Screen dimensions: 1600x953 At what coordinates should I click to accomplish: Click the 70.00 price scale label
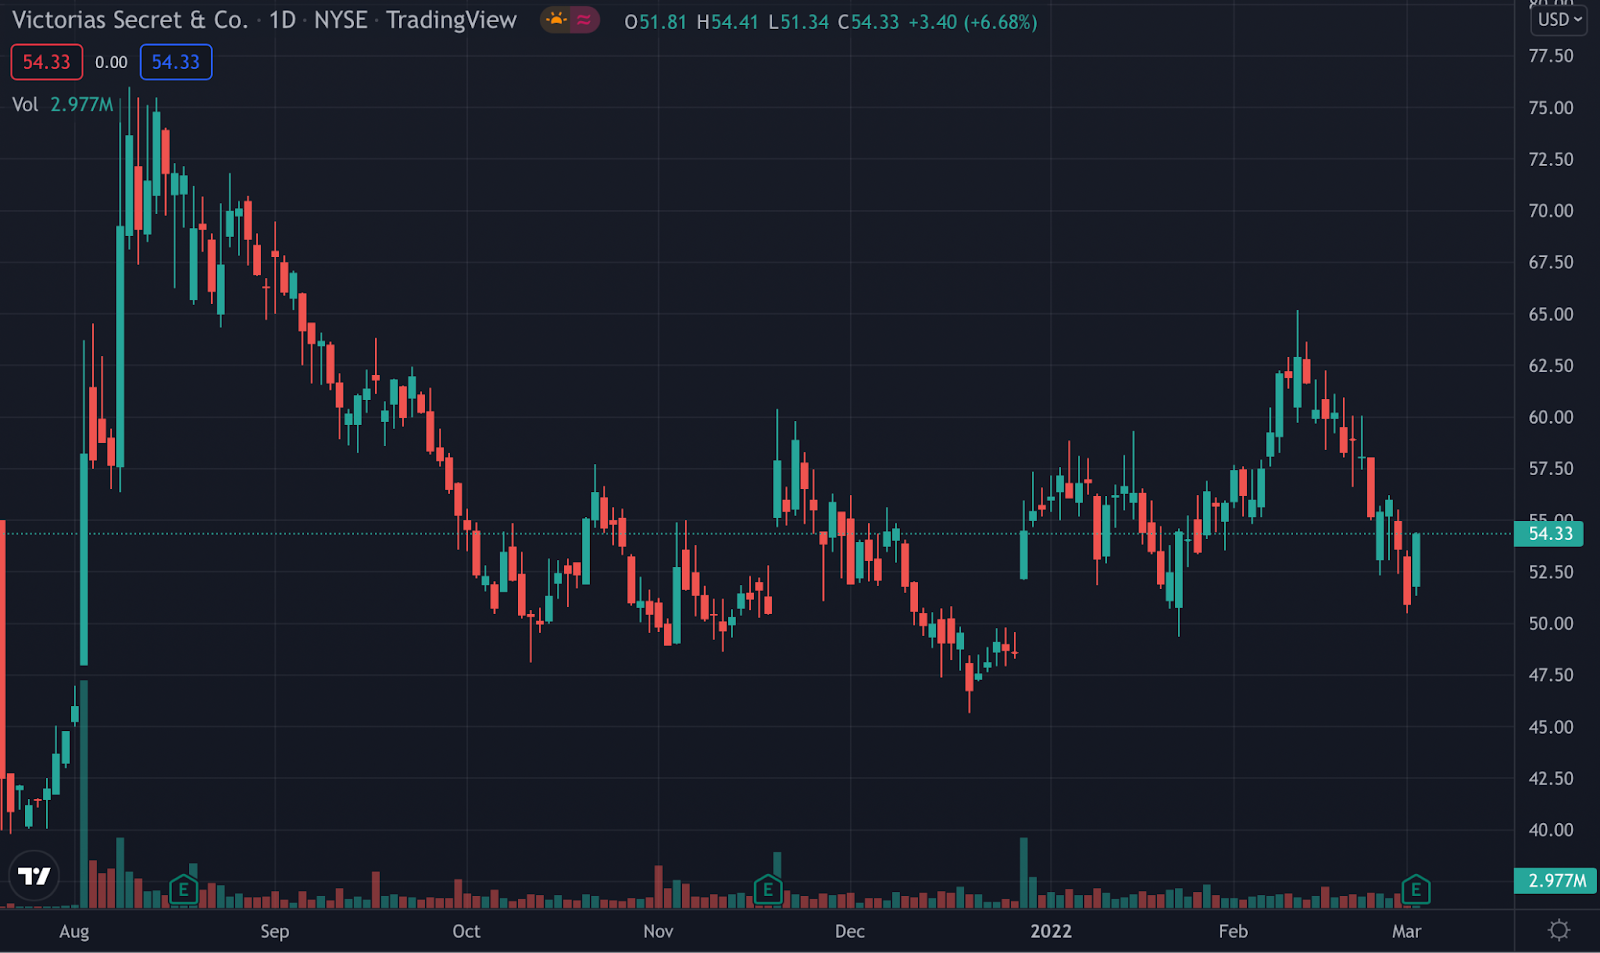tap(1551, 211)
